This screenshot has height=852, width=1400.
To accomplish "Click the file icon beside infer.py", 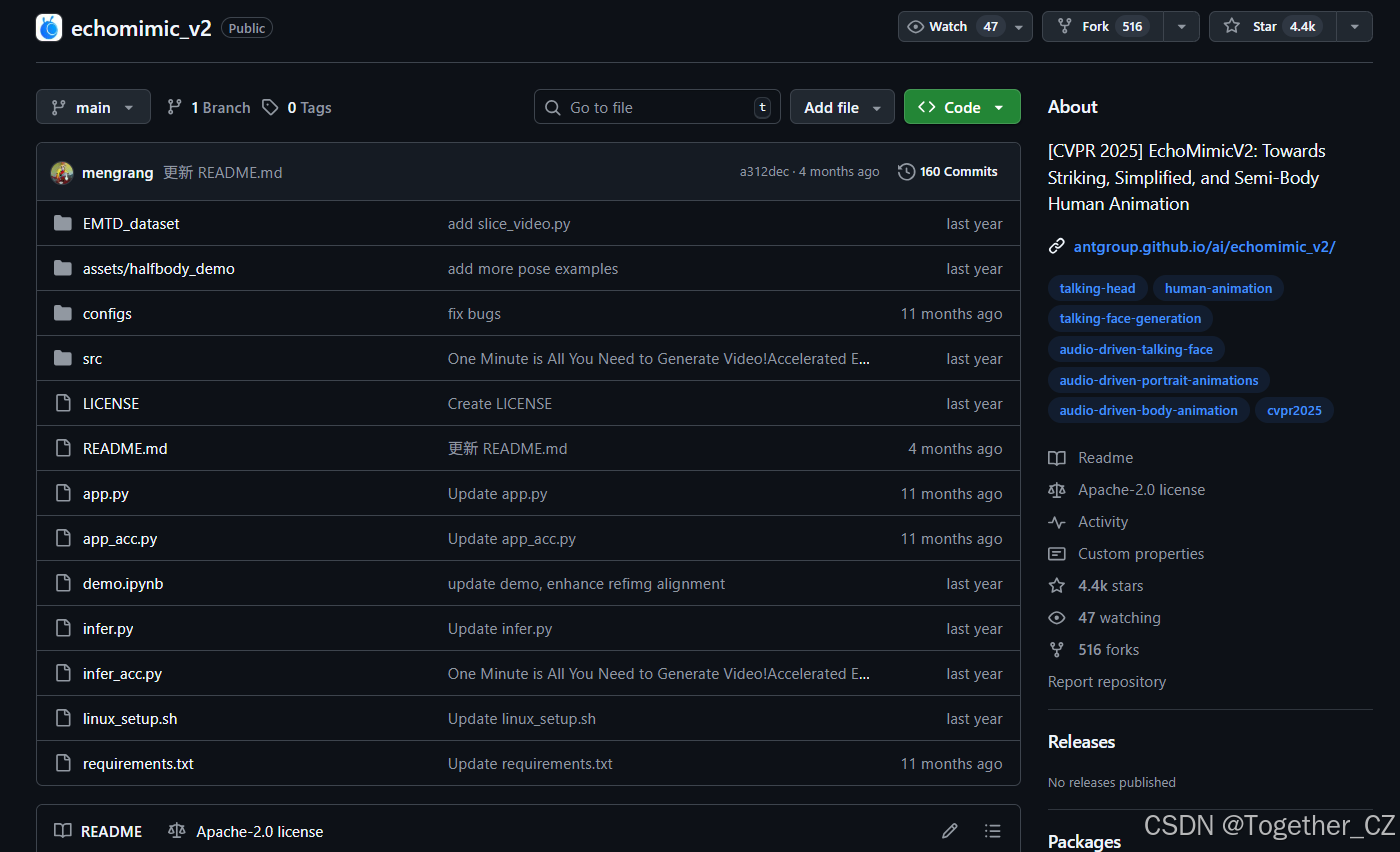I will [63, 628].
